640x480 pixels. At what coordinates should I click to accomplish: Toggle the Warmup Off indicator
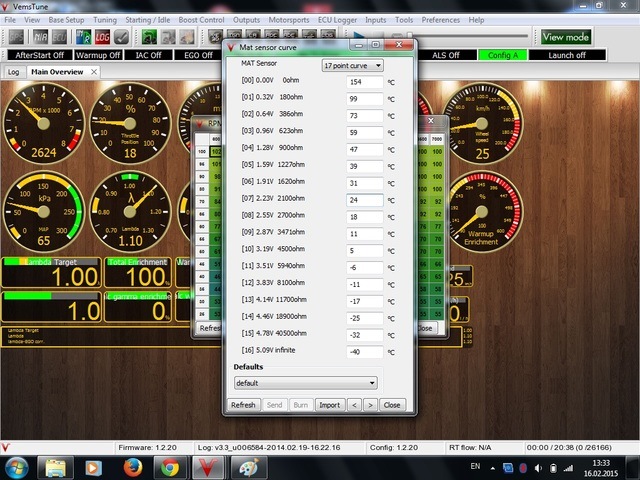[98, 55]
